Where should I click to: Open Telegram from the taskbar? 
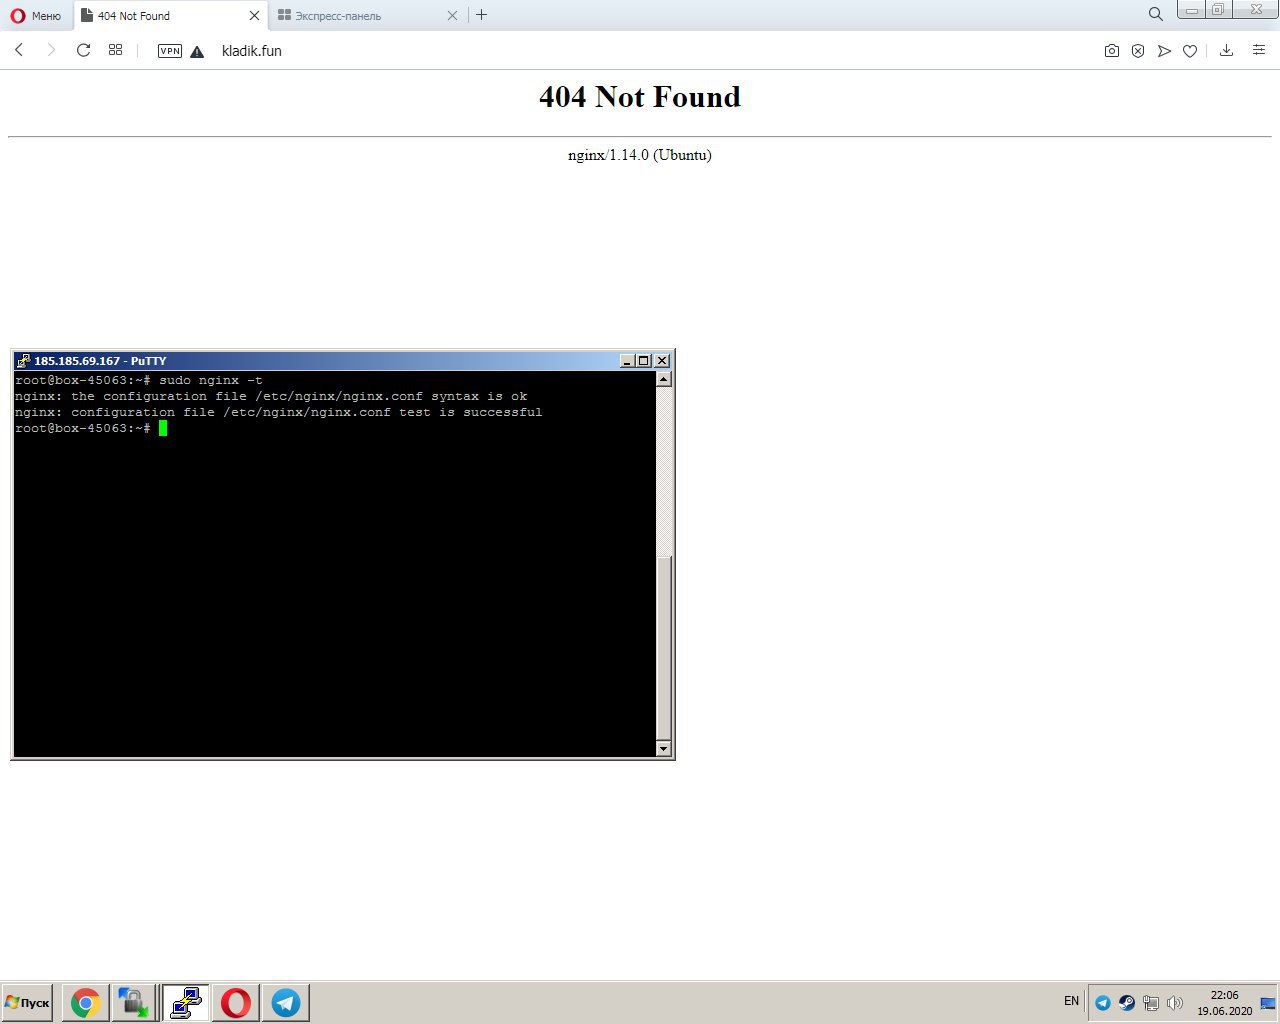(x=286, y=1002)
